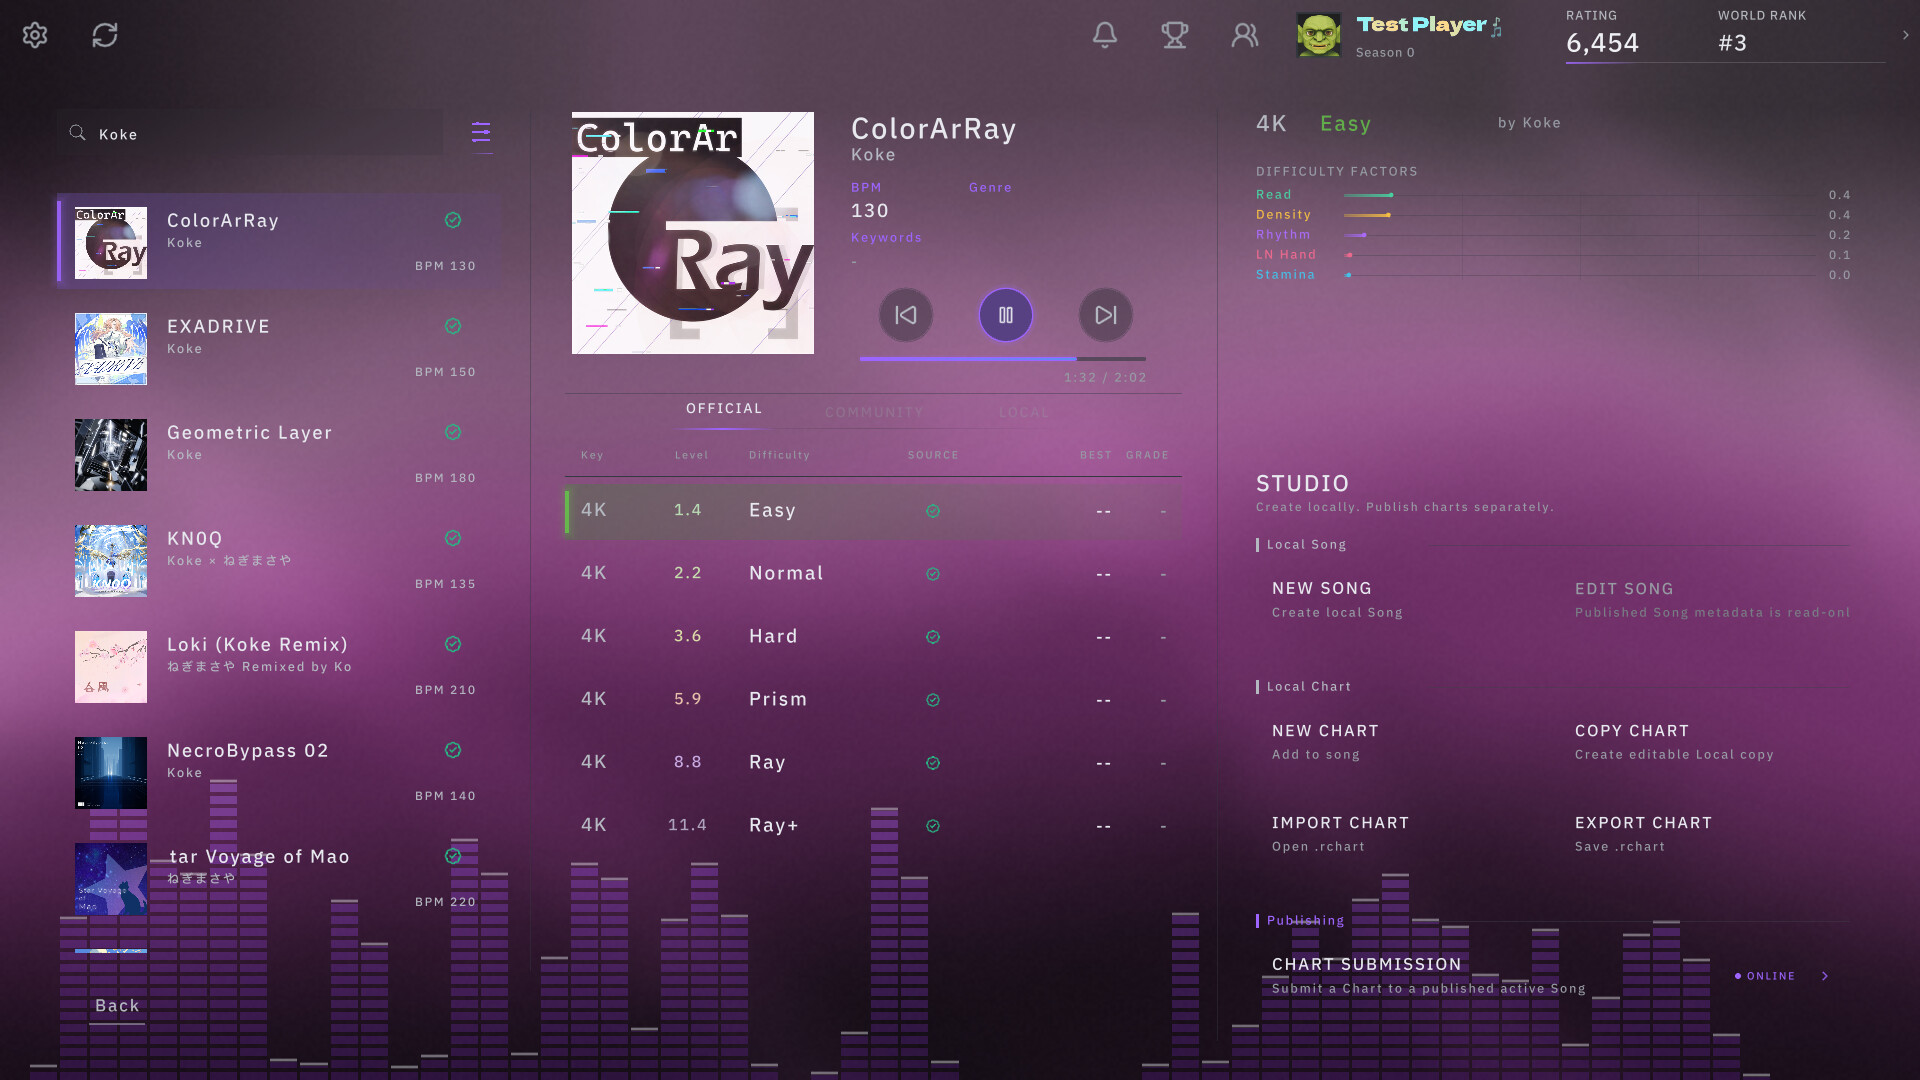Pause the song preview

coord(1006,315)
